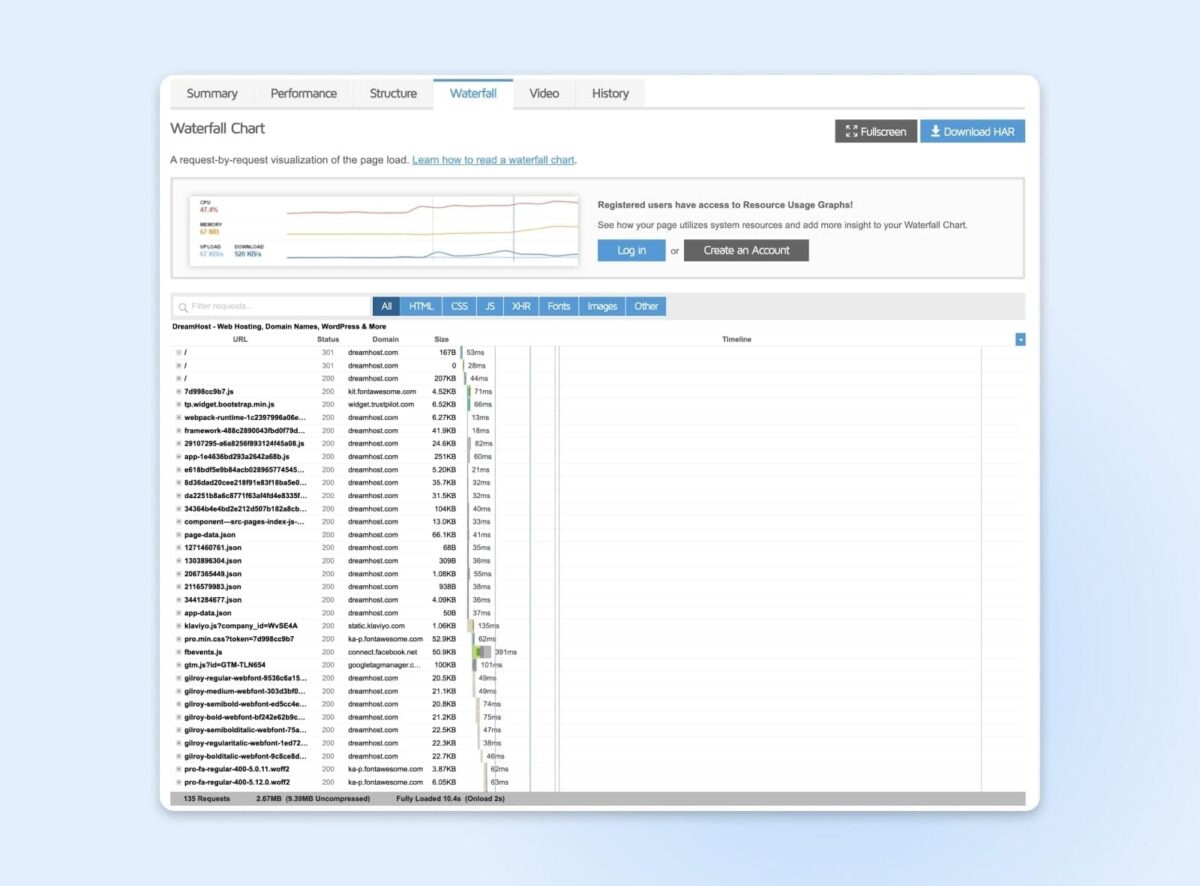Open the Summary tab
This screenshot has height=886, width=1200.
point(211,93)
